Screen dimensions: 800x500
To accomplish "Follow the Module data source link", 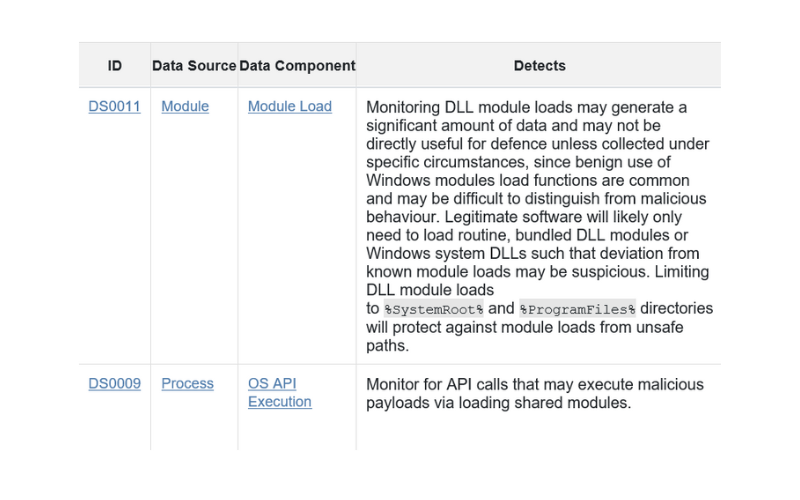I will point(185,106).
